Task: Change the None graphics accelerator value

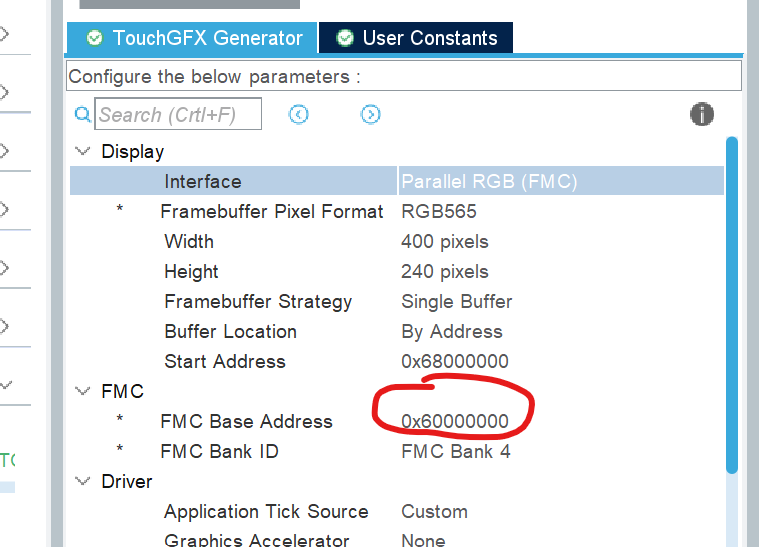Action: 423,540
